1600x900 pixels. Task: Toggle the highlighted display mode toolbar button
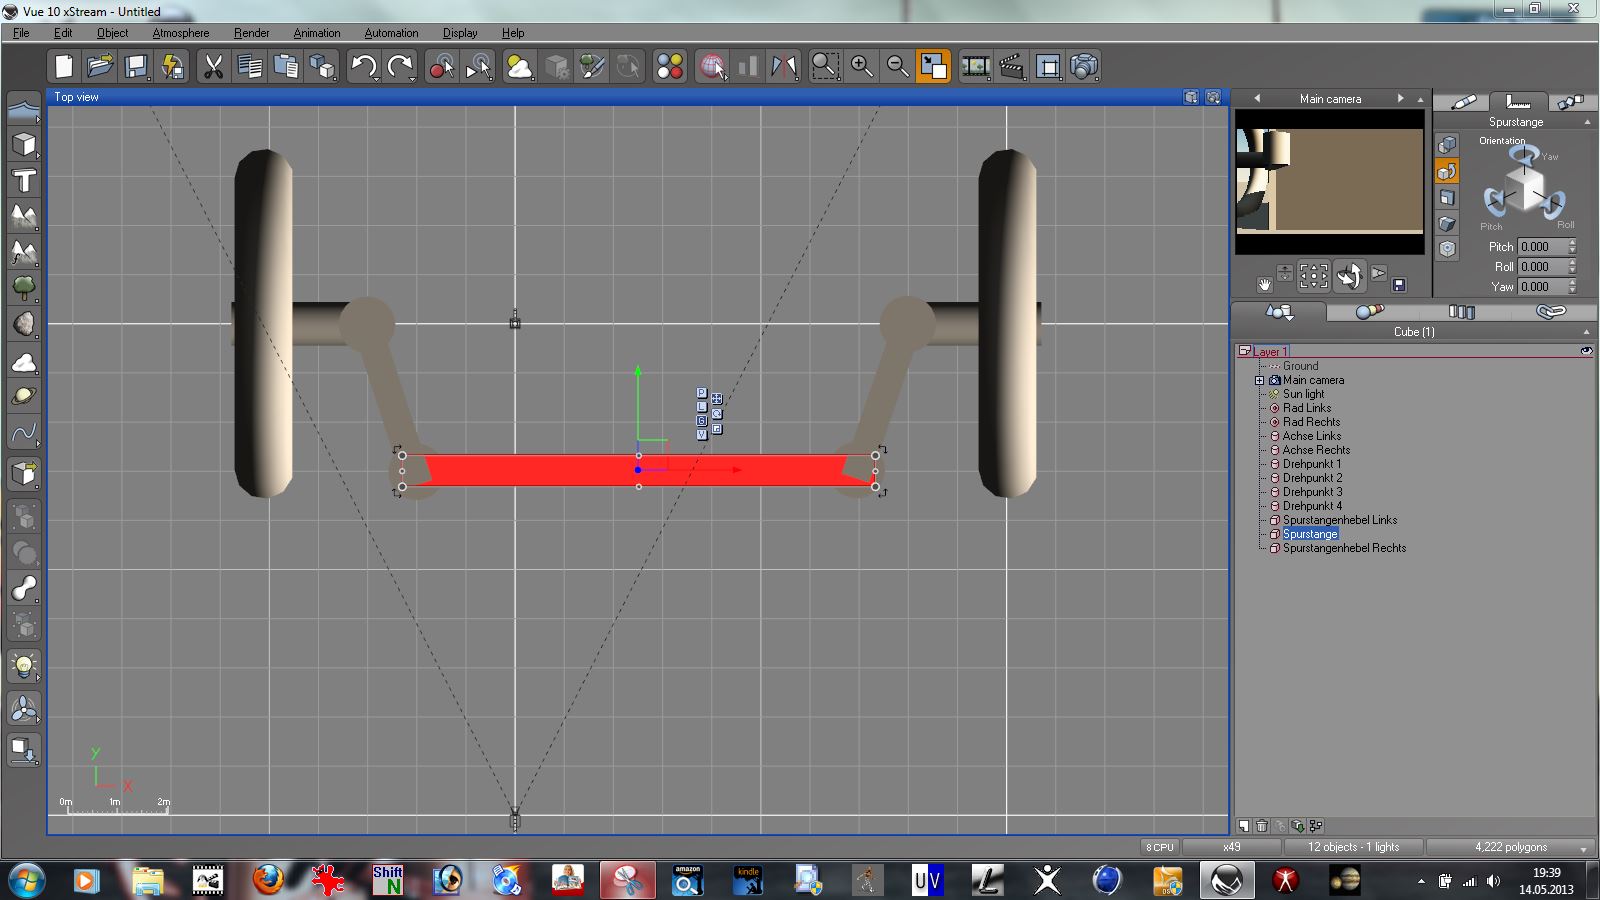point(933,67)
